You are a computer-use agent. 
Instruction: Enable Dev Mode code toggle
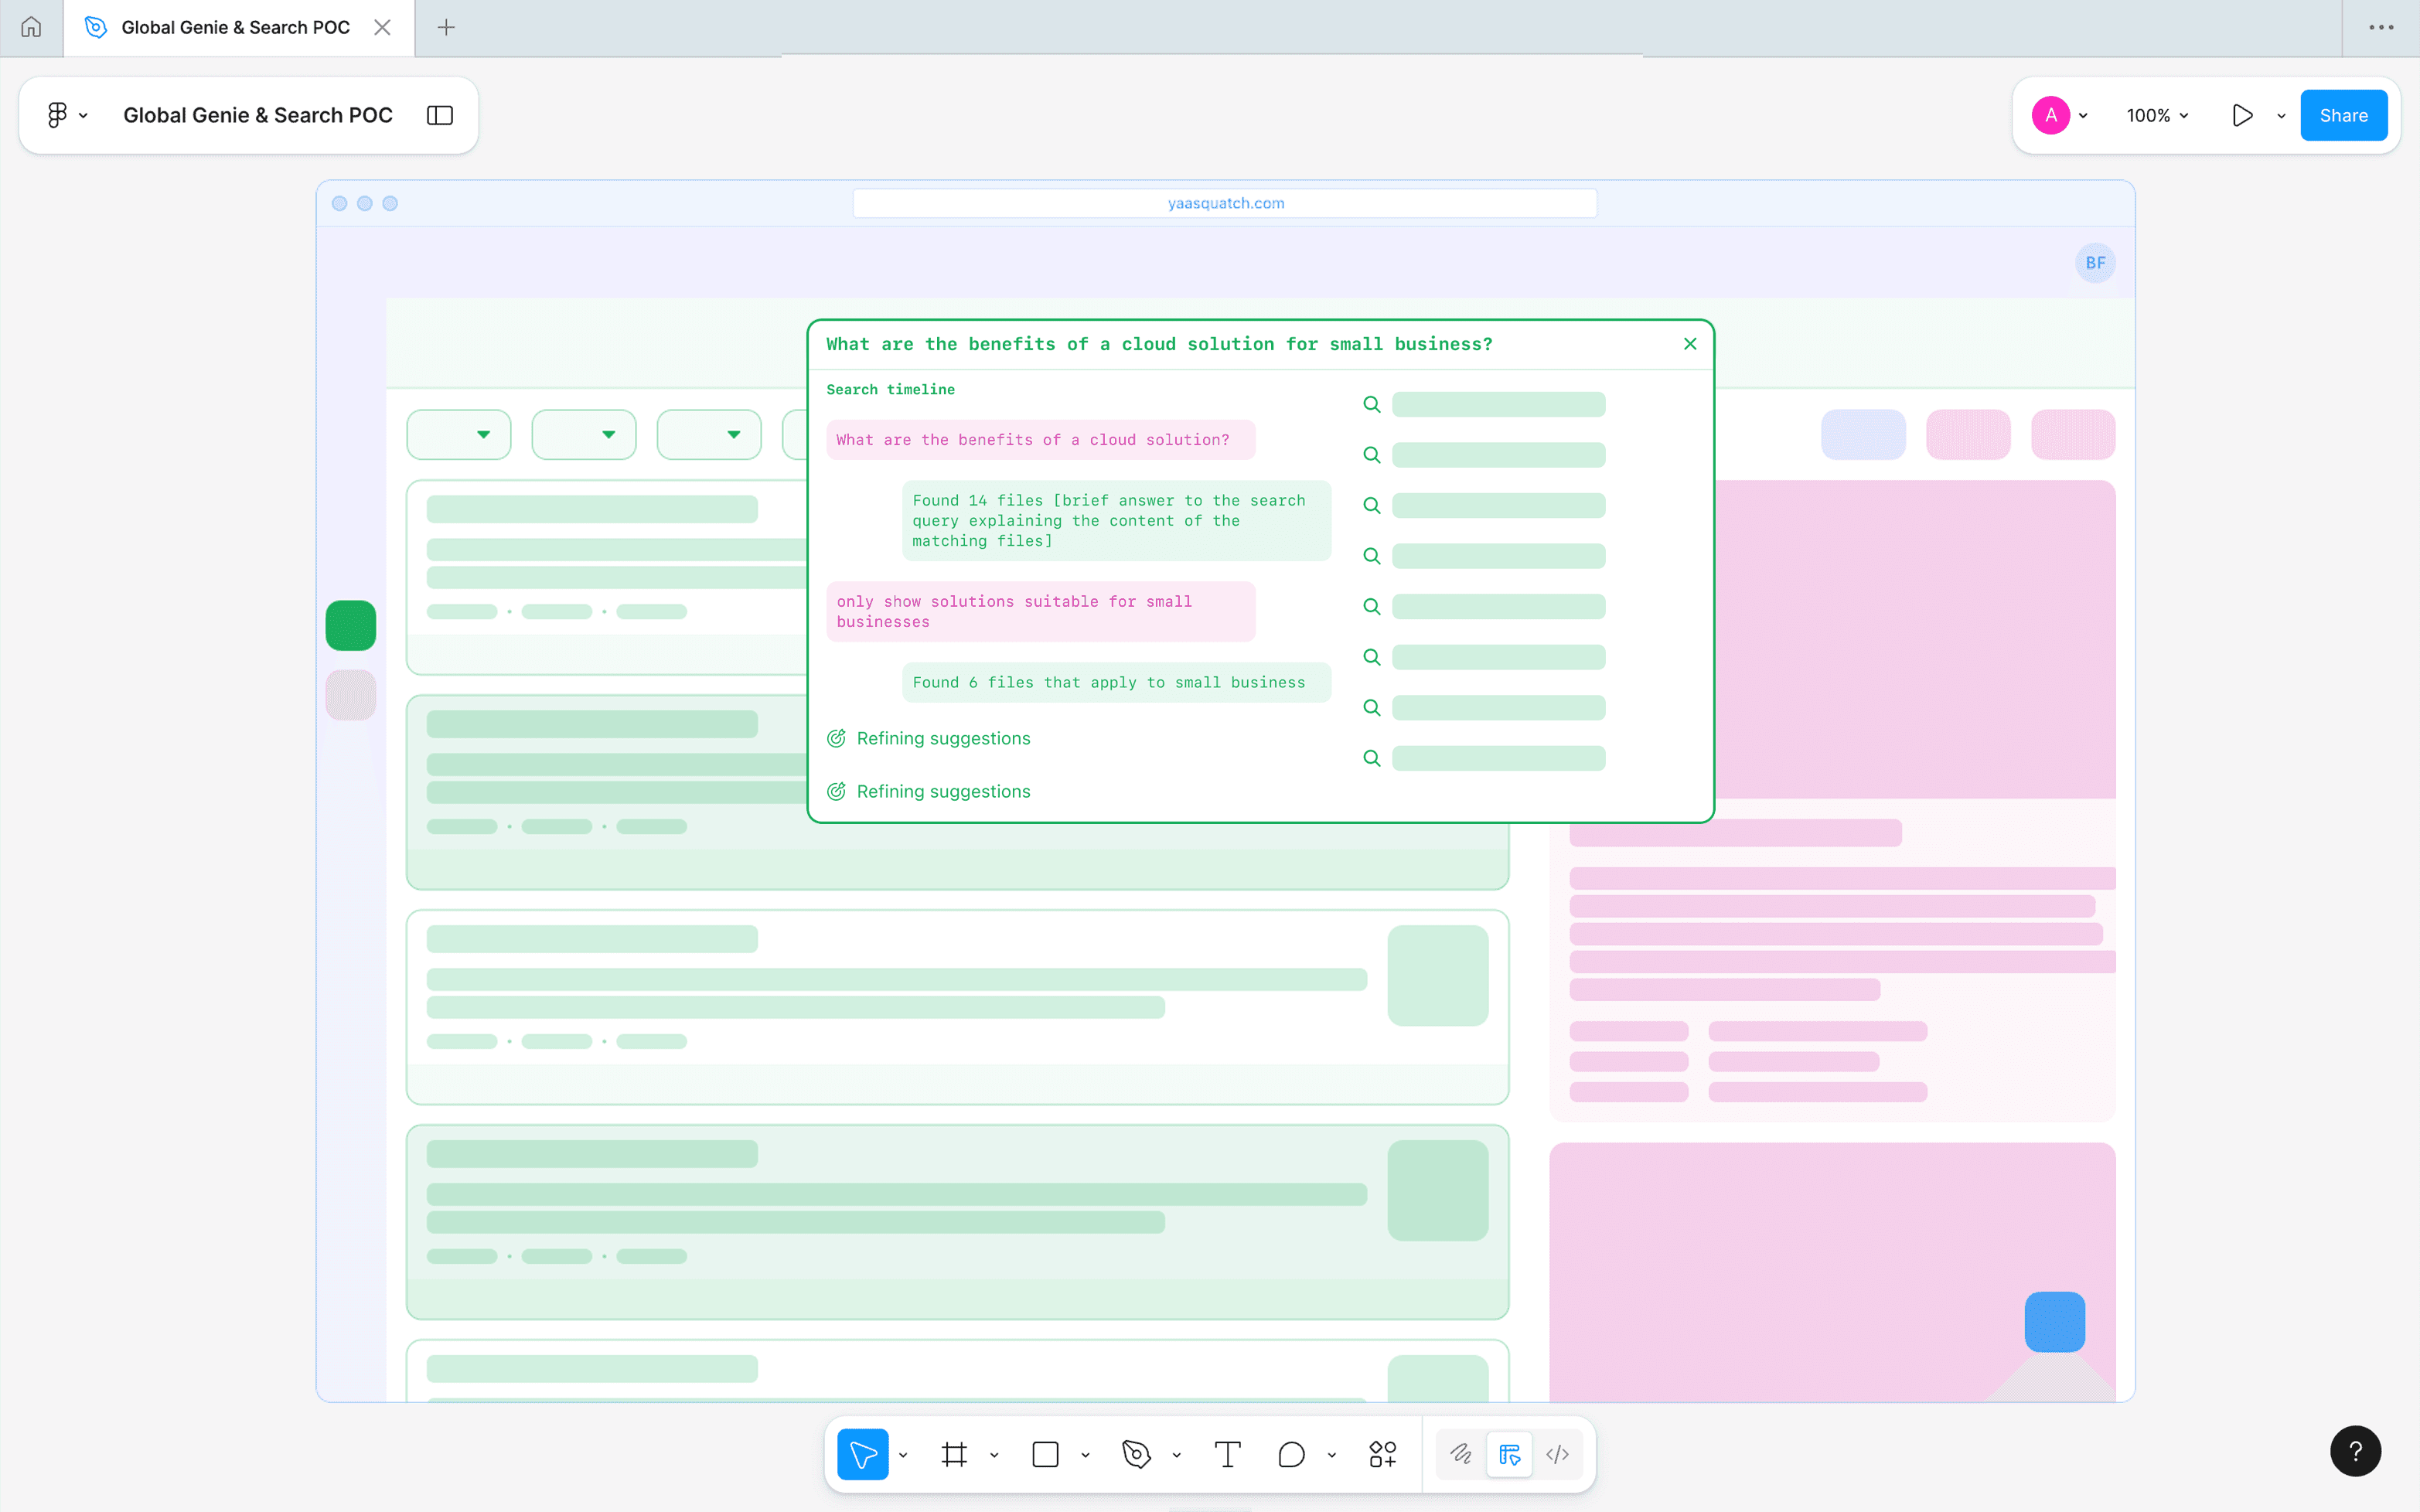[1557, 1454]
